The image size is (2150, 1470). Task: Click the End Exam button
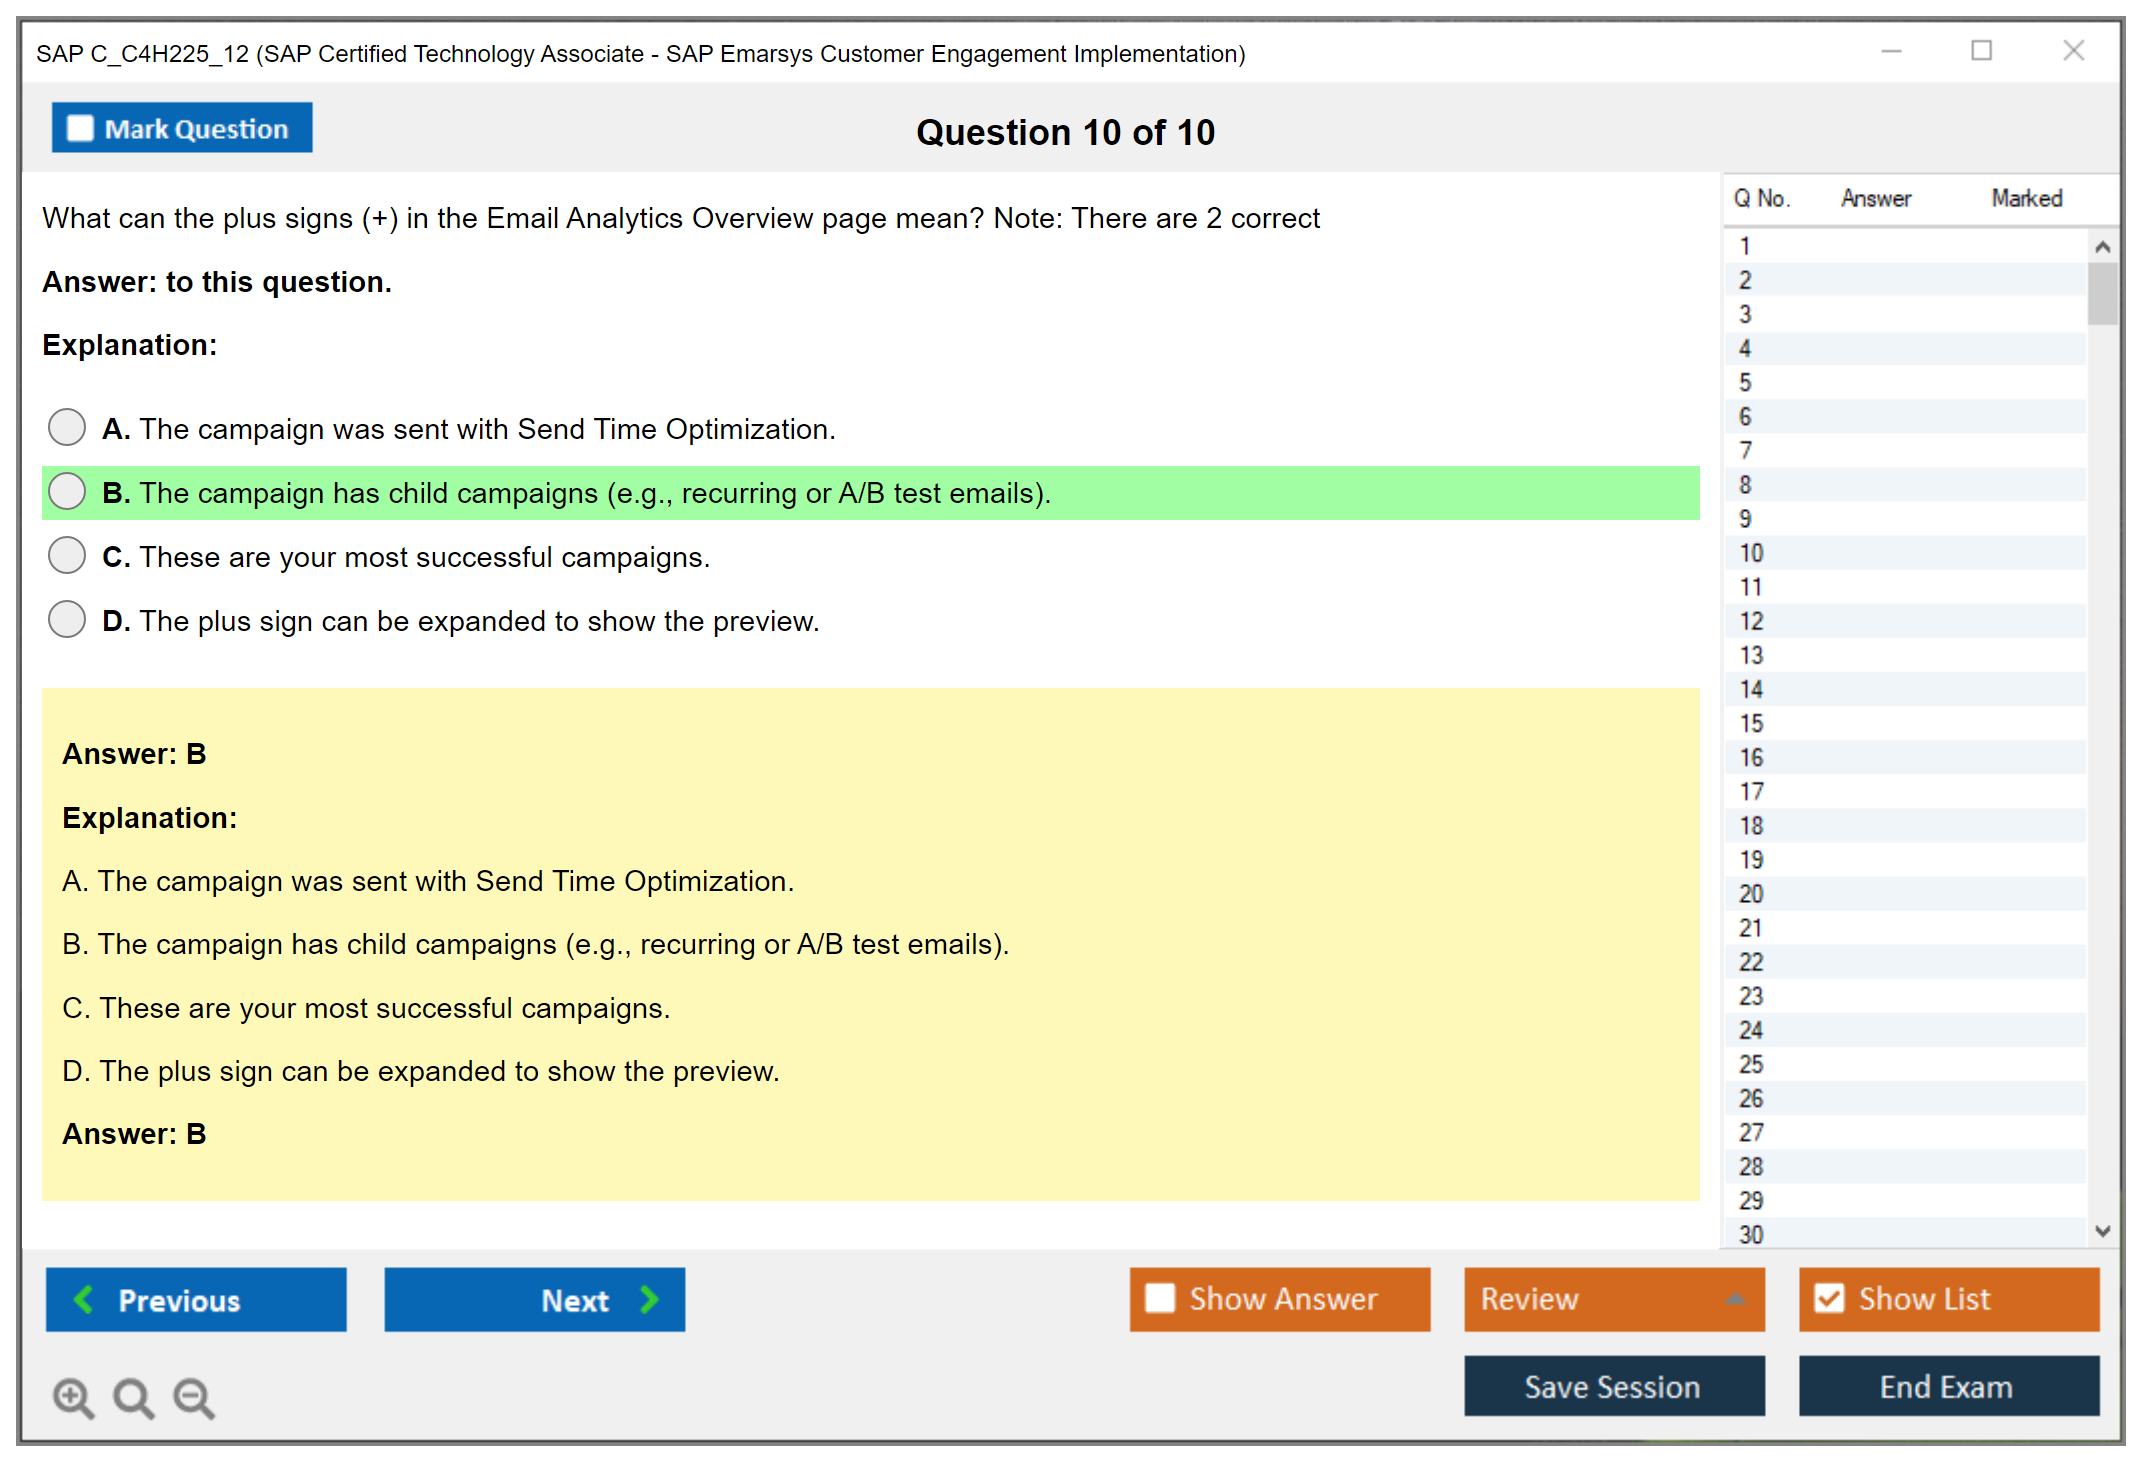tap(1947, 1386)
